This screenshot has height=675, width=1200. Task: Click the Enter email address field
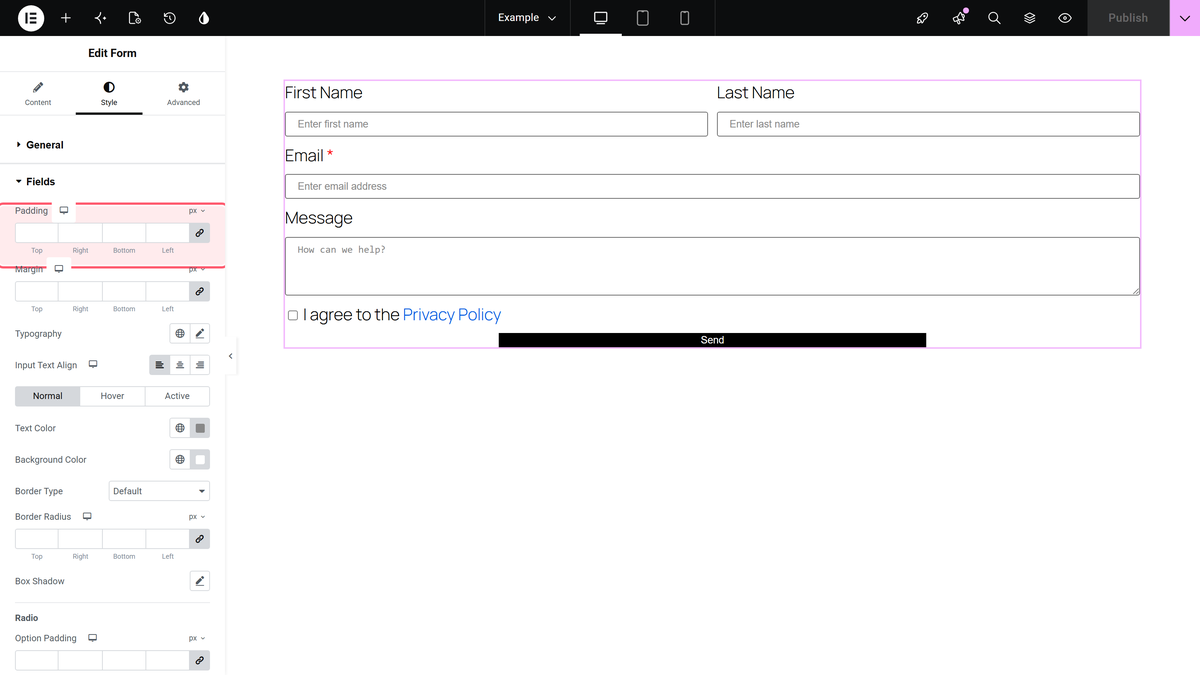click(712, 186)
